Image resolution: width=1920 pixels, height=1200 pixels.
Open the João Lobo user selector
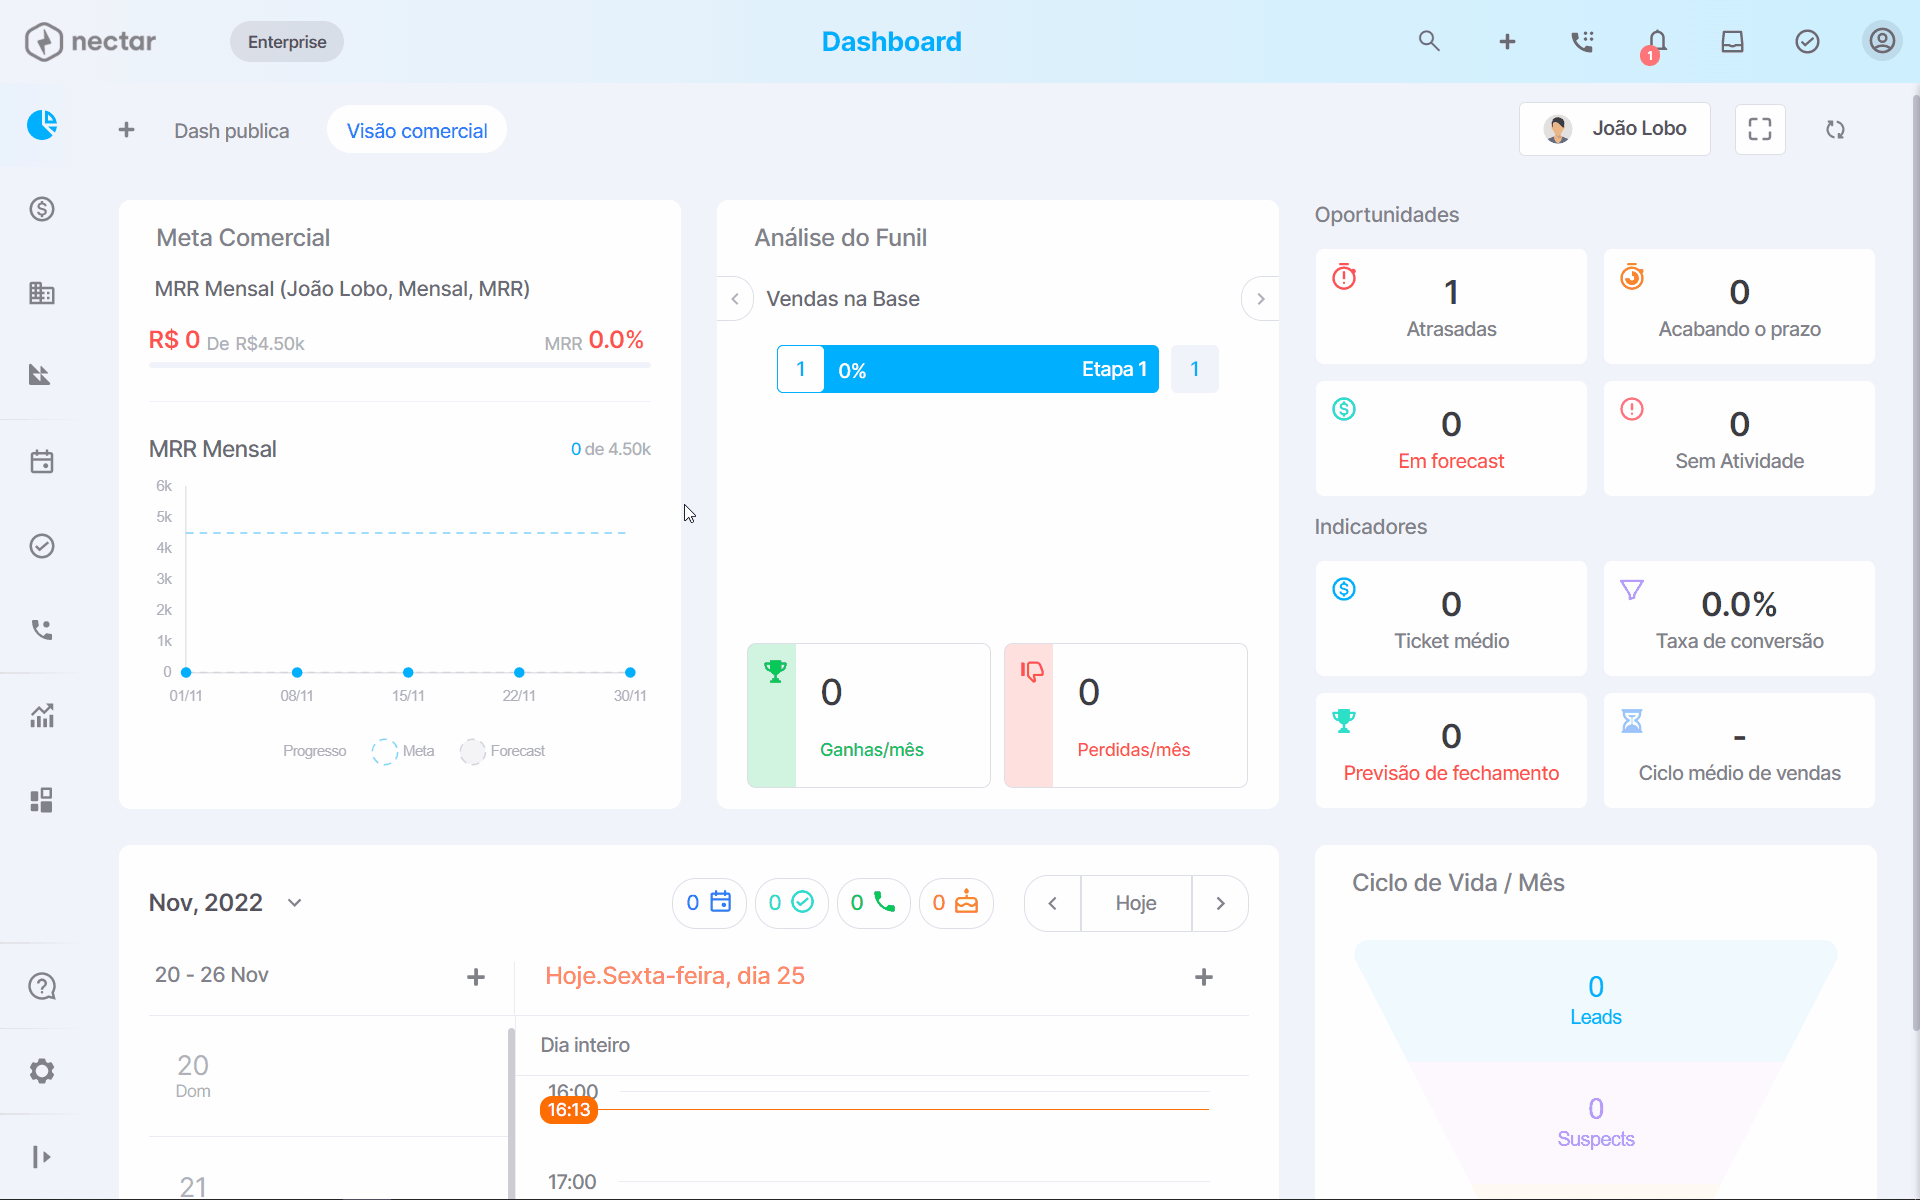tap(1615, 129)
